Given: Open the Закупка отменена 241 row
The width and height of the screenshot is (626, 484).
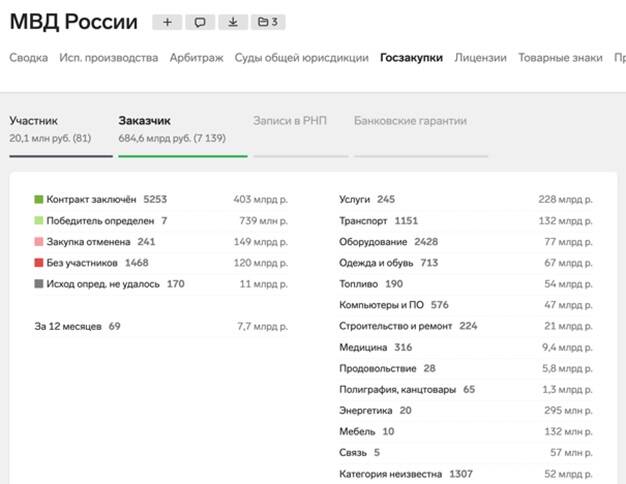Looking at the screenshot, I should point(161,242).
